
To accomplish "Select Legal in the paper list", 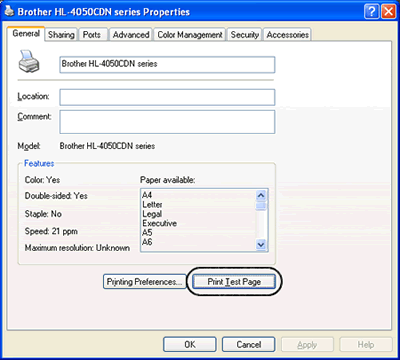I will tap(152, 214).
